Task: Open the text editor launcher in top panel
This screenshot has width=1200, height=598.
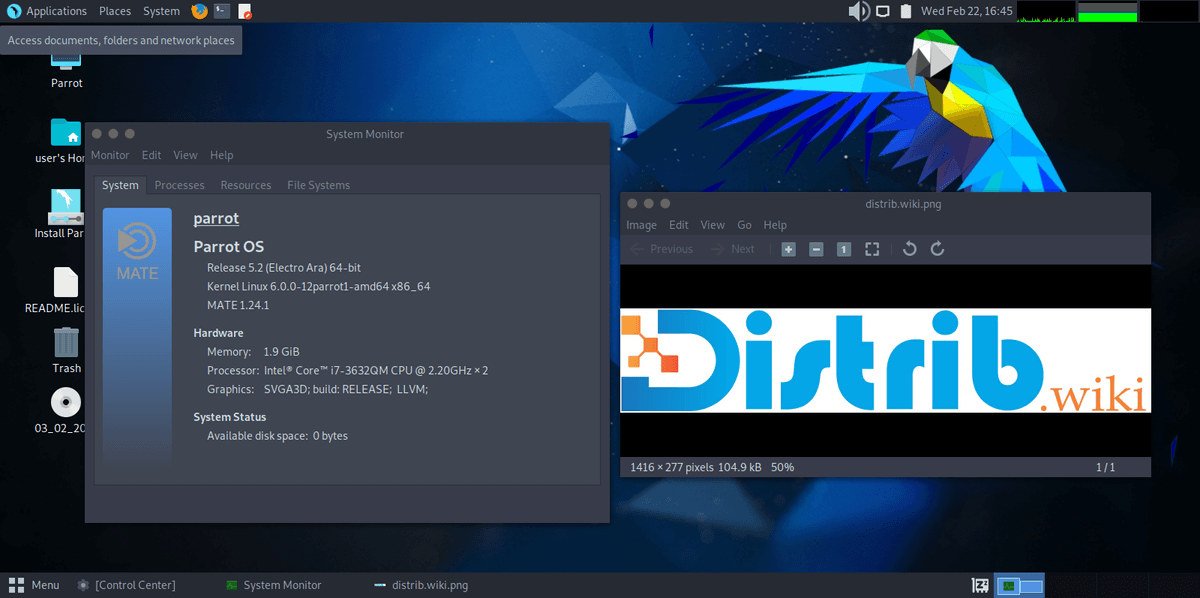Action: pos(244,11)
